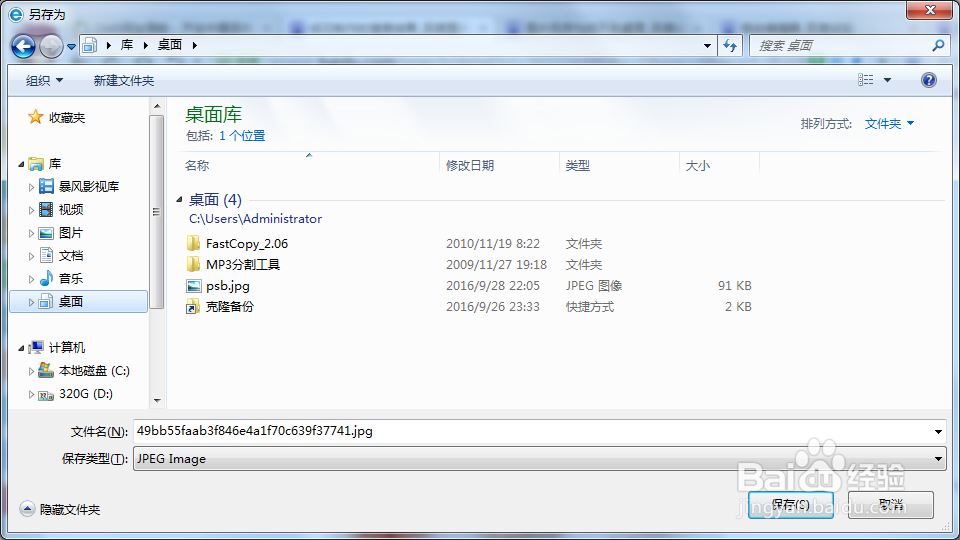The image size is (960, 540).
Task: Click the 音乐 library icon
Action: [46, 278]
